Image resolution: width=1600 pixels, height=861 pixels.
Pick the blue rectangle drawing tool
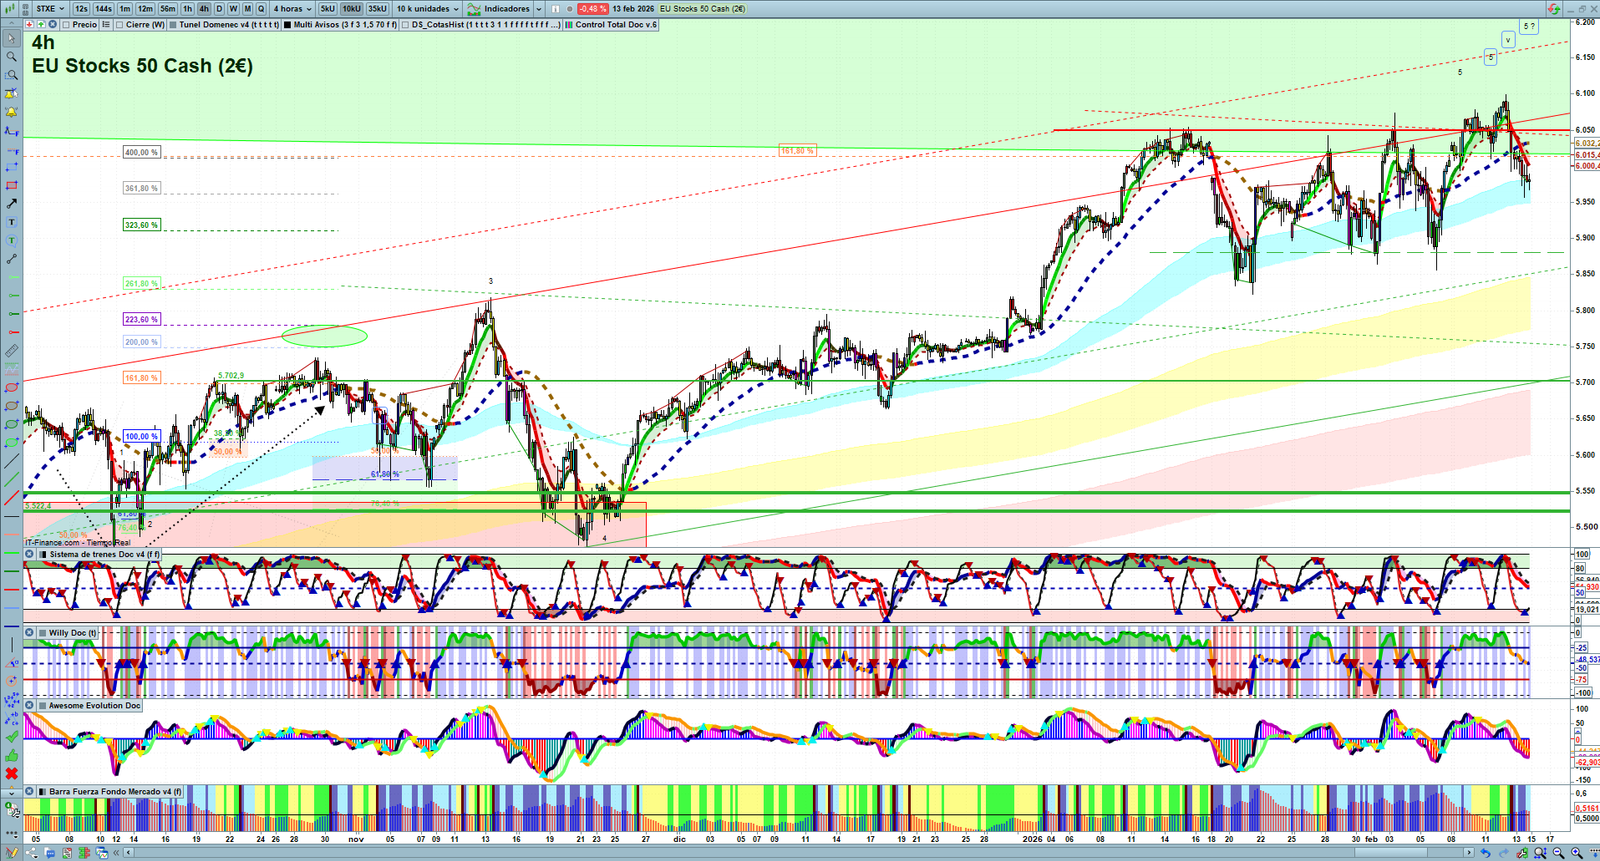tap(11, 167)
